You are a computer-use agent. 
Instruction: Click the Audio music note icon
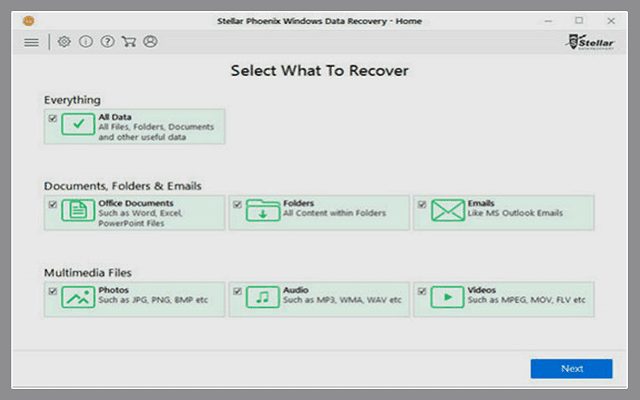coord(263,297)
